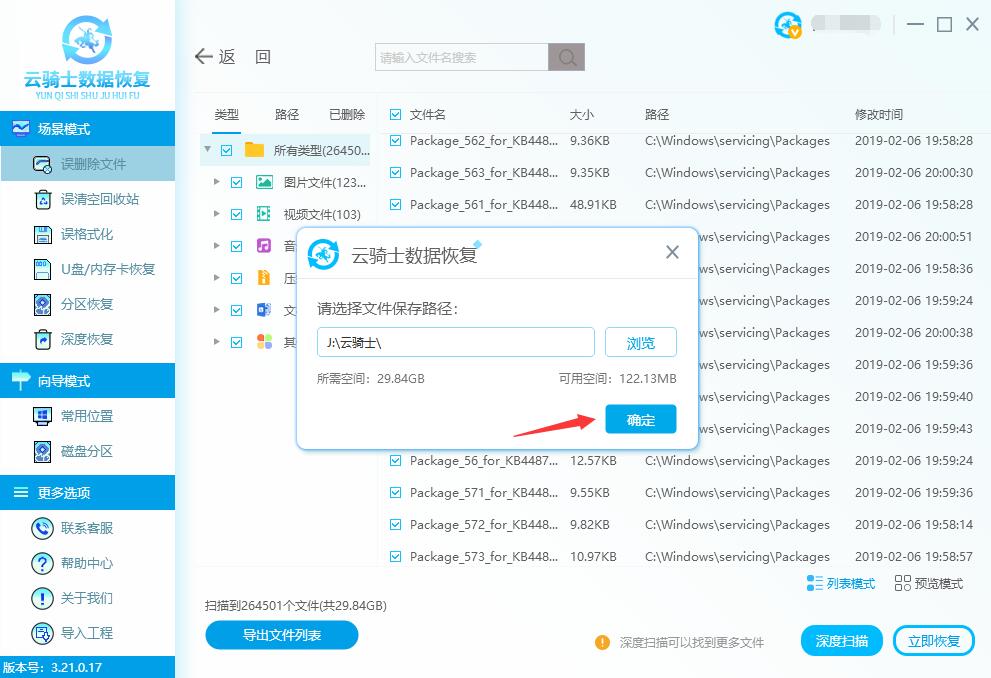
Task: Sort by the 大小 column header
Action: pyautogui.click(x=581, y=114)
